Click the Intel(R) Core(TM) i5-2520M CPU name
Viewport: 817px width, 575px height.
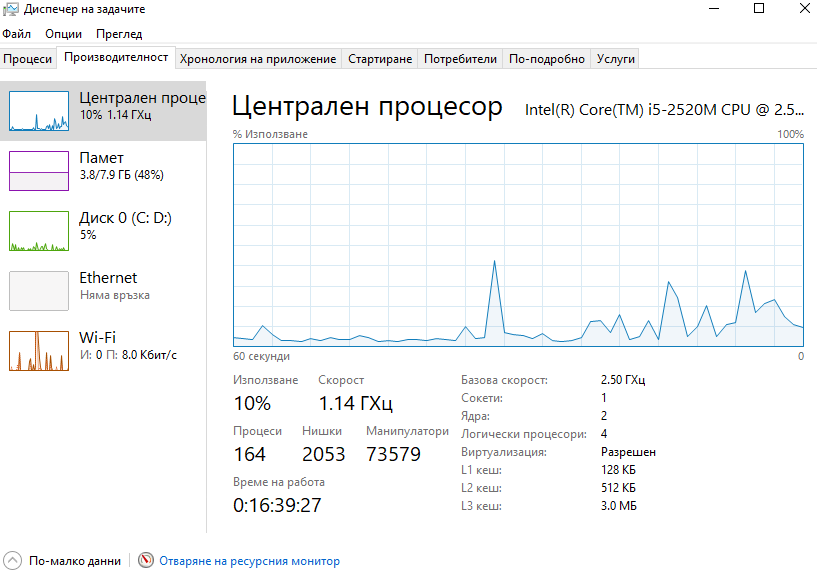[x=664, y=110]
